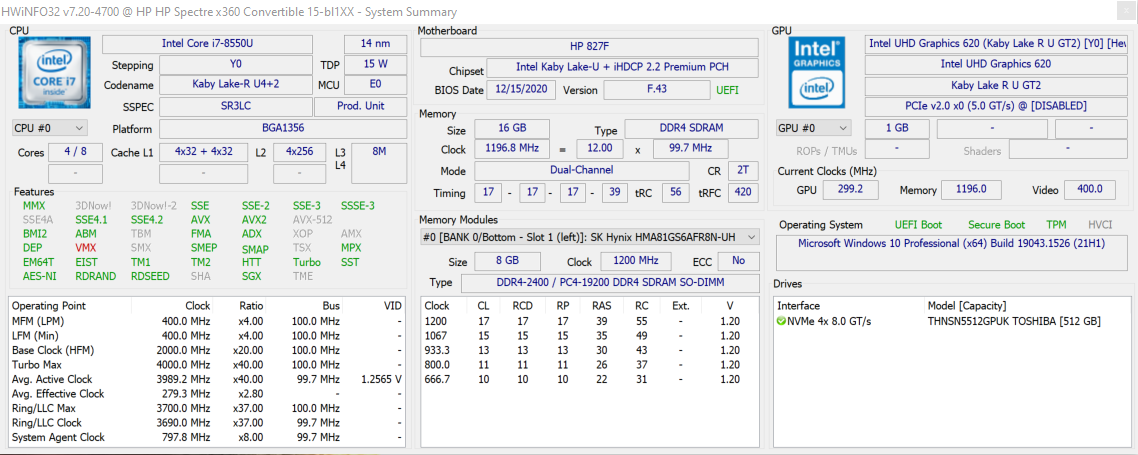Click the Cores 4 / 8 value
This screenshot has height=455, width=1138.
[x=75, y=152]
